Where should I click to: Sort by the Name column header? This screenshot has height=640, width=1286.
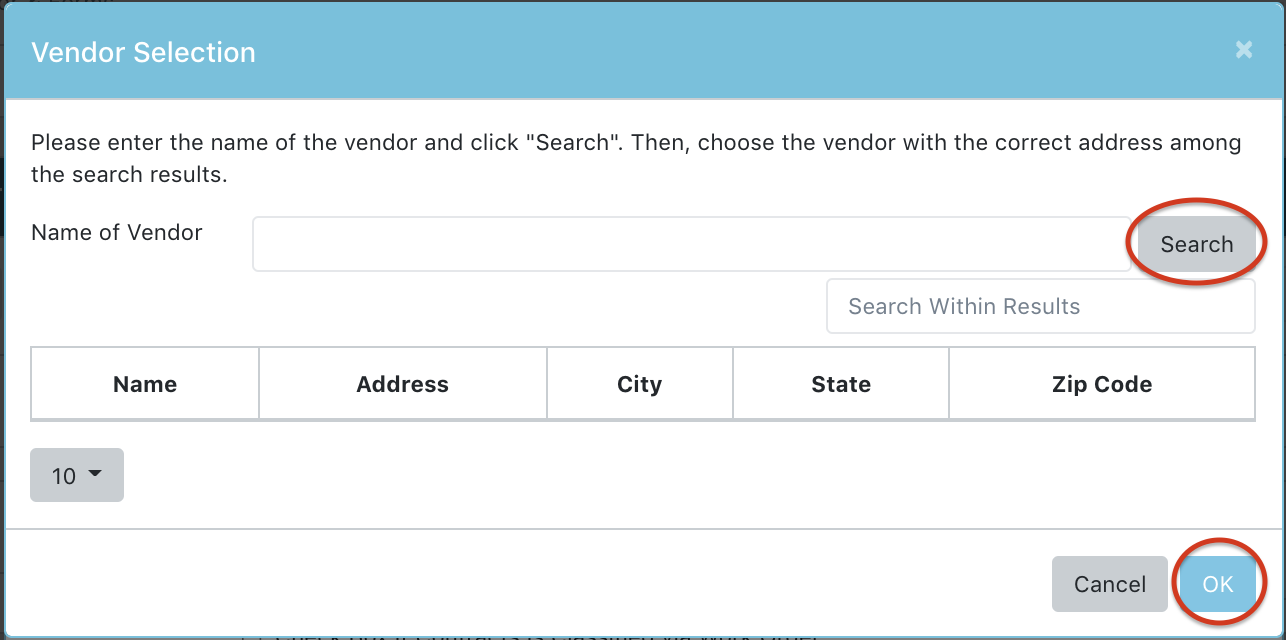click(145, 384)
